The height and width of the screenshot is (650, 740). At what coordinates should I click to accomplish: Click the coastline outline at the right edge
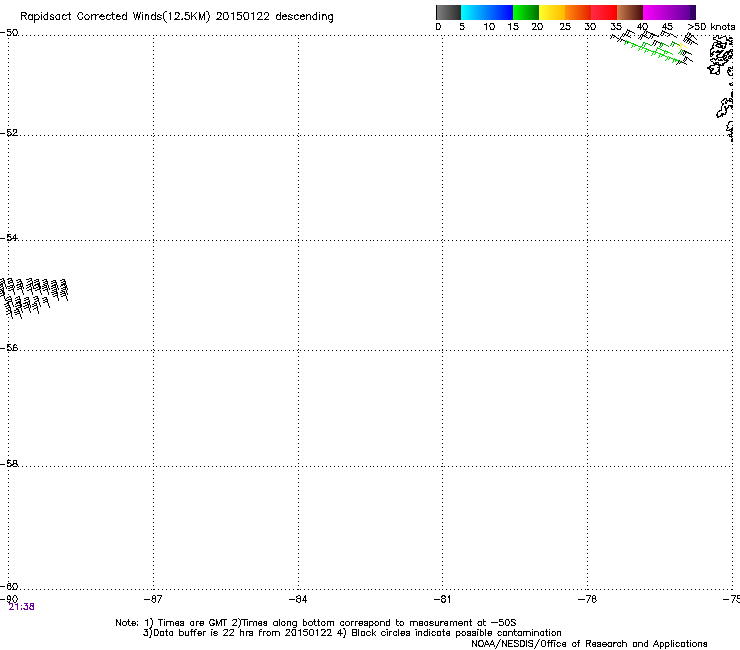tap(723, 87)
